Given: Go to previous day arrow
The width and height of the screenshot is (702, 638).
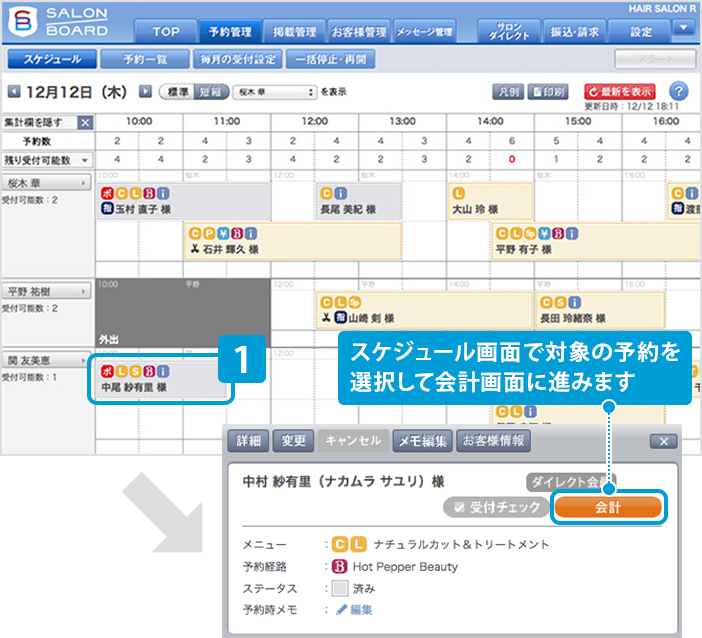Looking at the screenshot, I should [14, 92].
